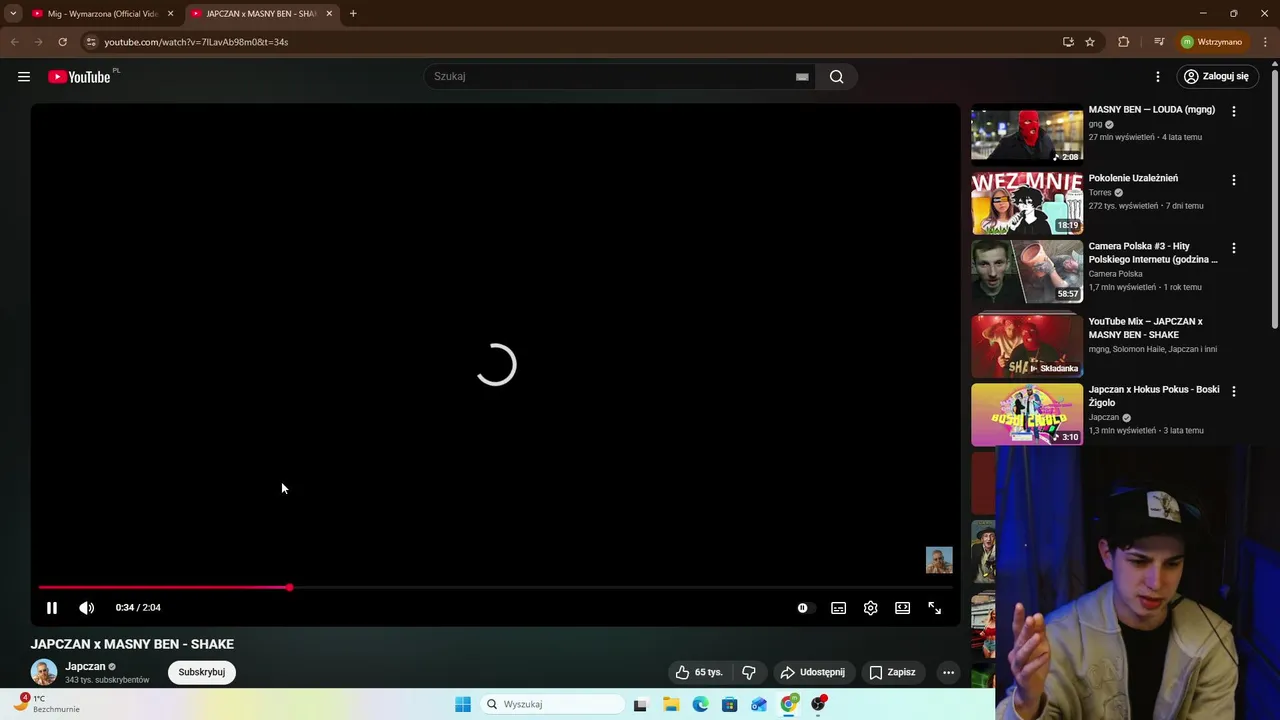
Task: Open options for Boski Żigolo video
Action: click(x=1234, y=391)
